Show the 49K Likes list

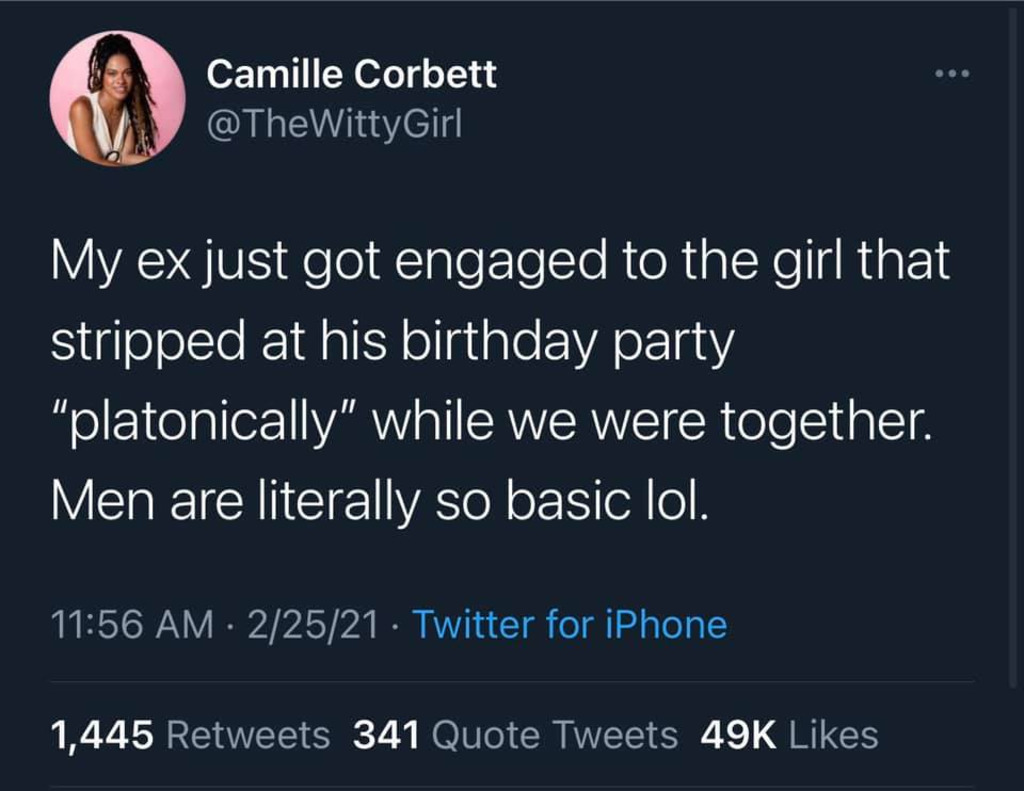[x=789, y=735]
